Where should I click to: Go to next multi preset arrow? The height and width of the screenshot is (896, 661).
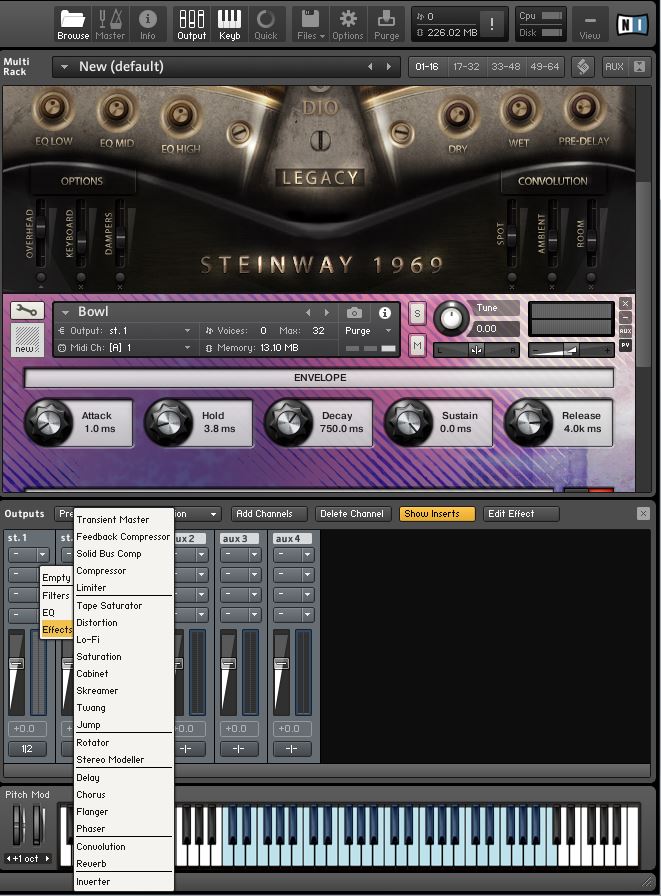pos(389,67)
